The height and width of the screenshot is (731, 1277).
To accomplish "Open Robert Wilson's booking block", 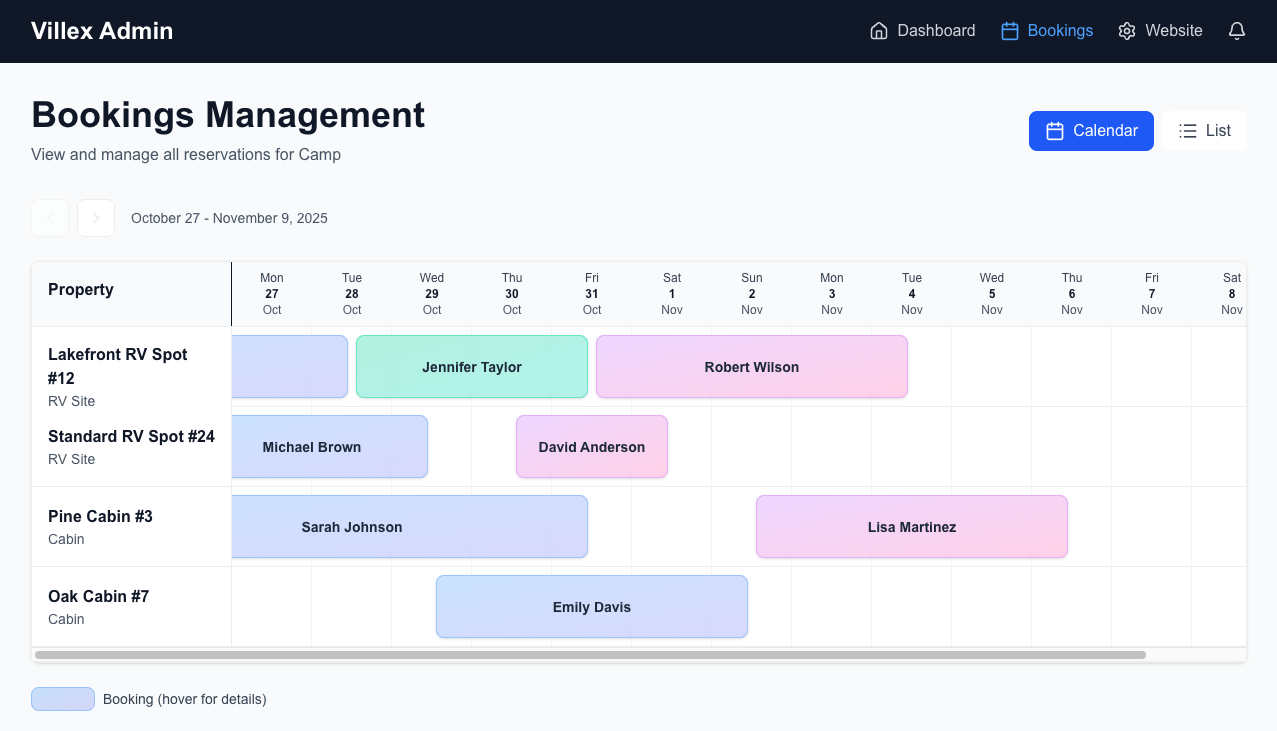I will [752, 367].
